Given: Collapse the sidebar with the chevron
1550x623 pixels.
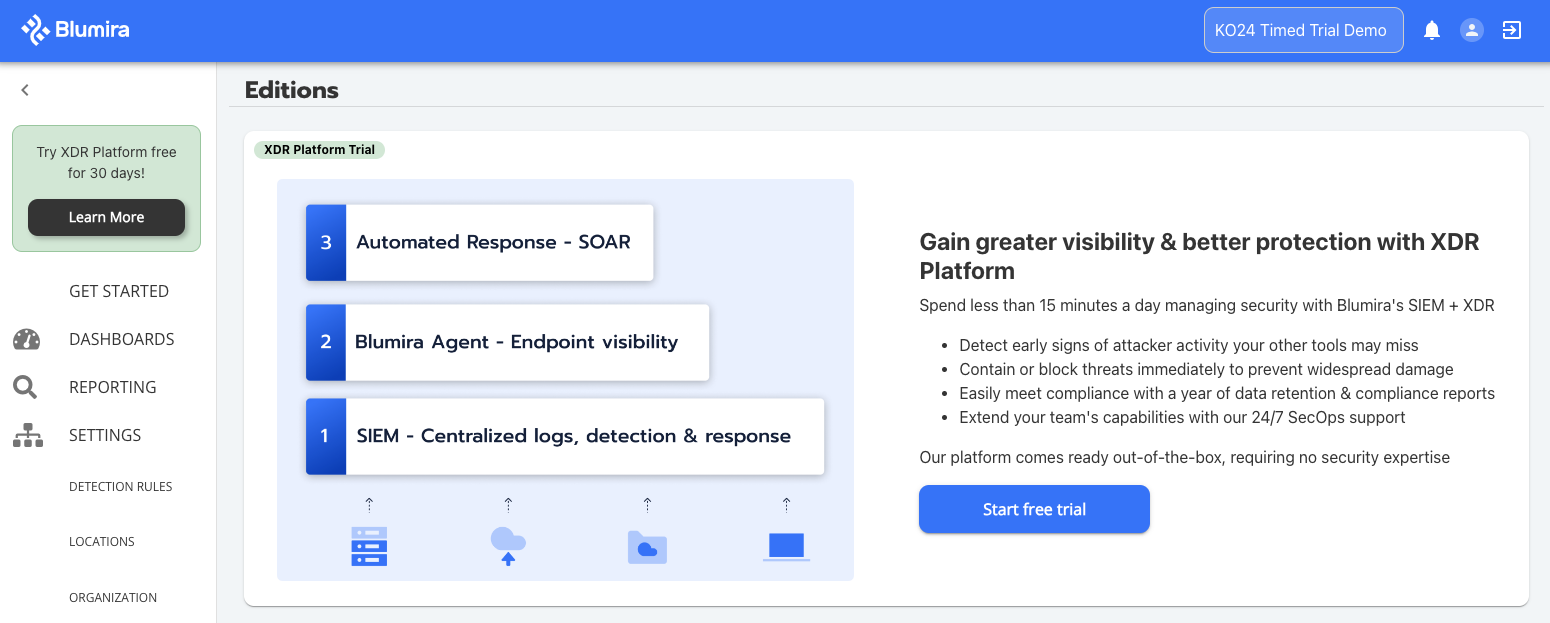Looking at the screenshot, I should click(x=25, y=90).
